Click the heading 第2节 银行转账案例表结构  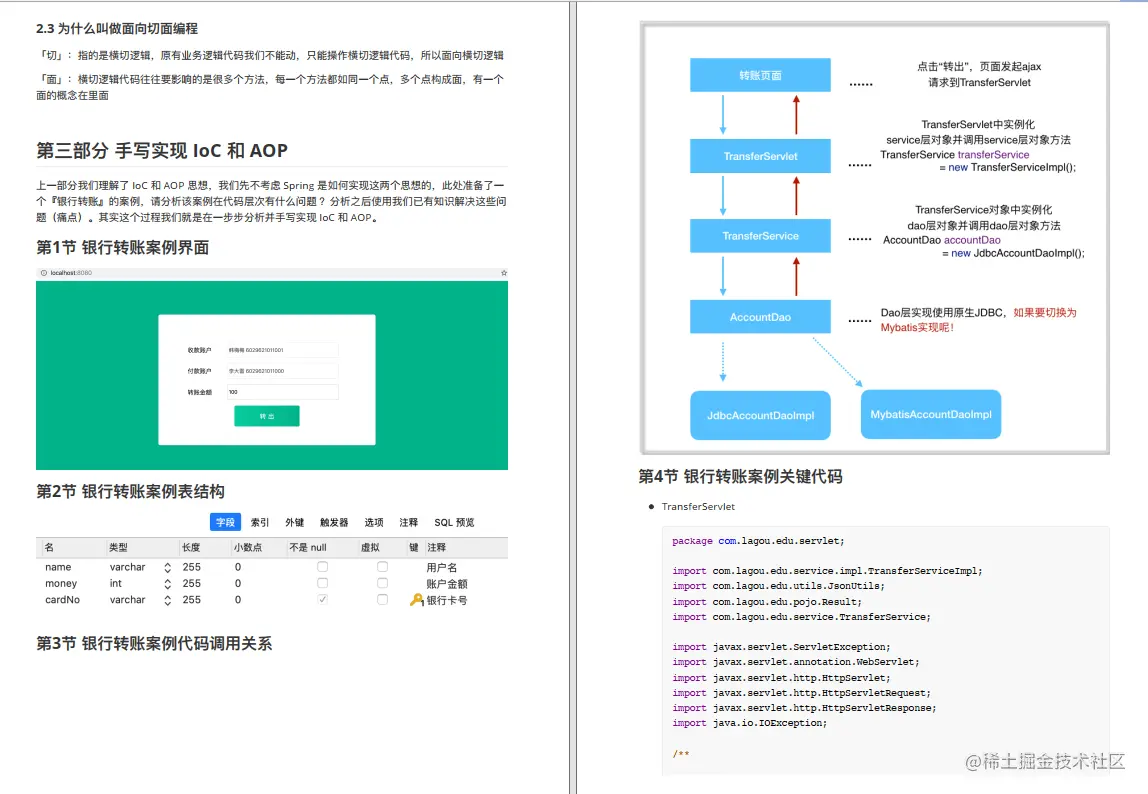[130, 491]
